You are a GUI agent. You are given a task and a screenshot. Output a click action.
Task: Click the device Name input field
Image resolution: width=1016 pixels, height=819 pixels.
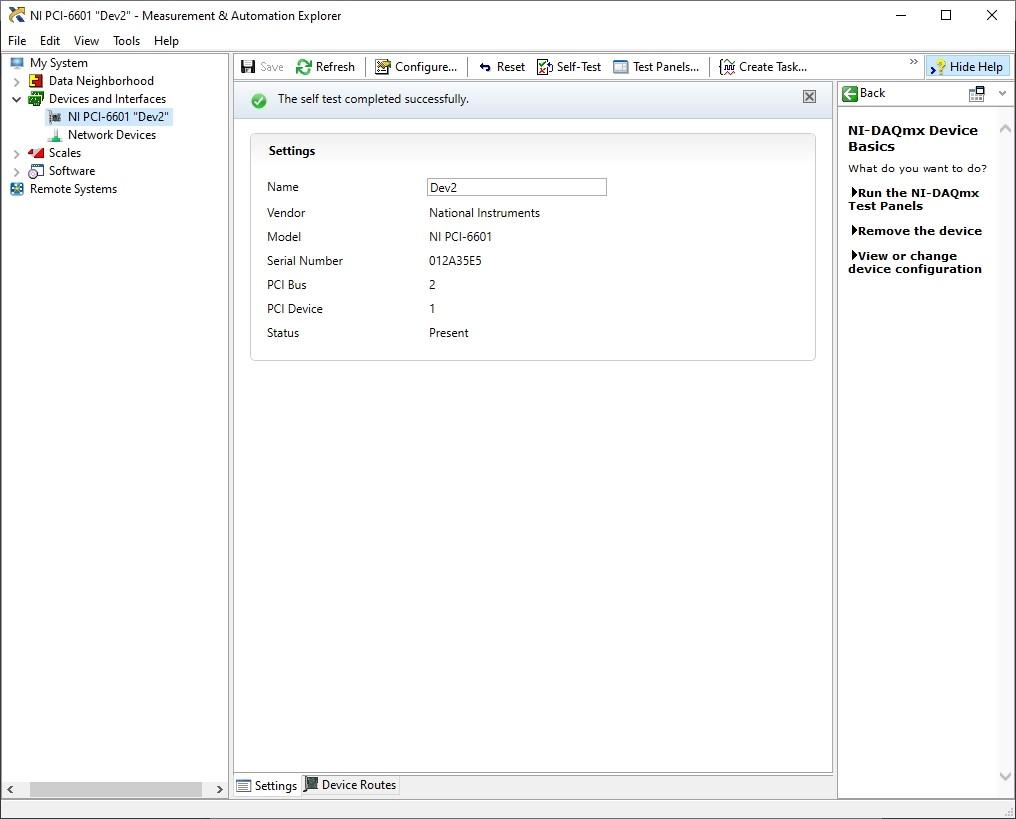516,187
